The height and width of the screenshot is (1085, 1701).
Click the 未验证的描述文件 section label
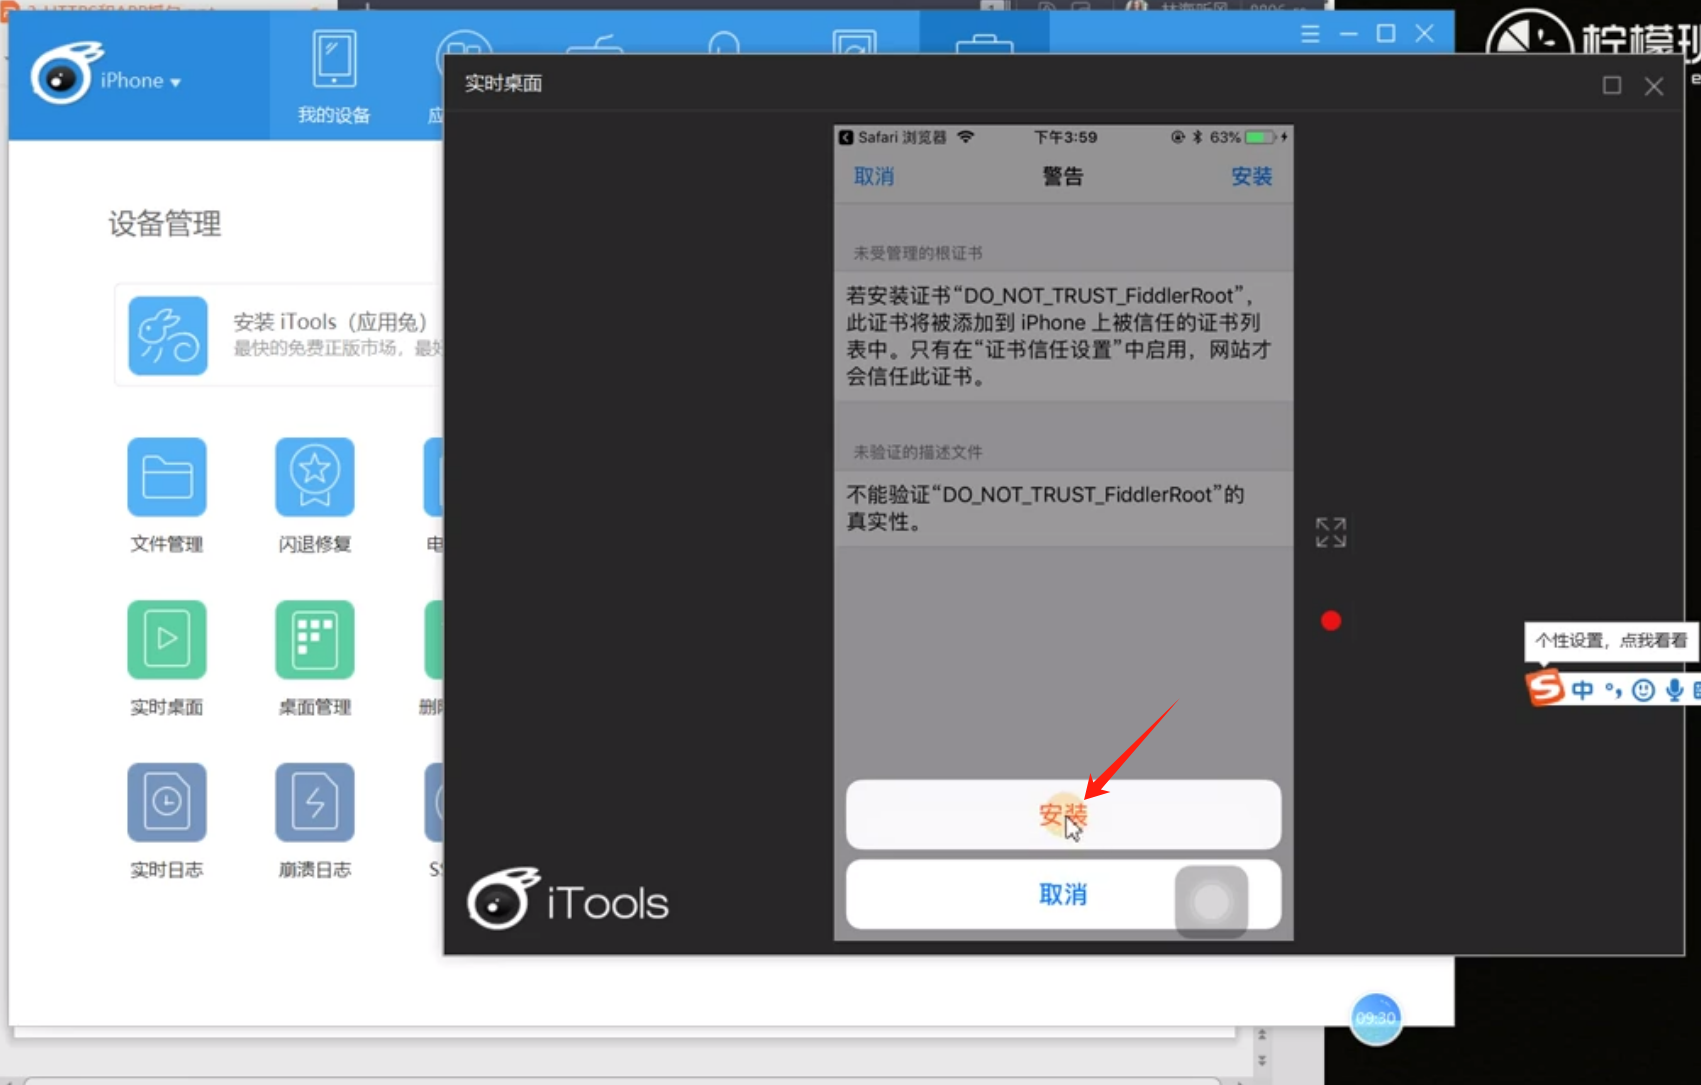click(918, 452)
